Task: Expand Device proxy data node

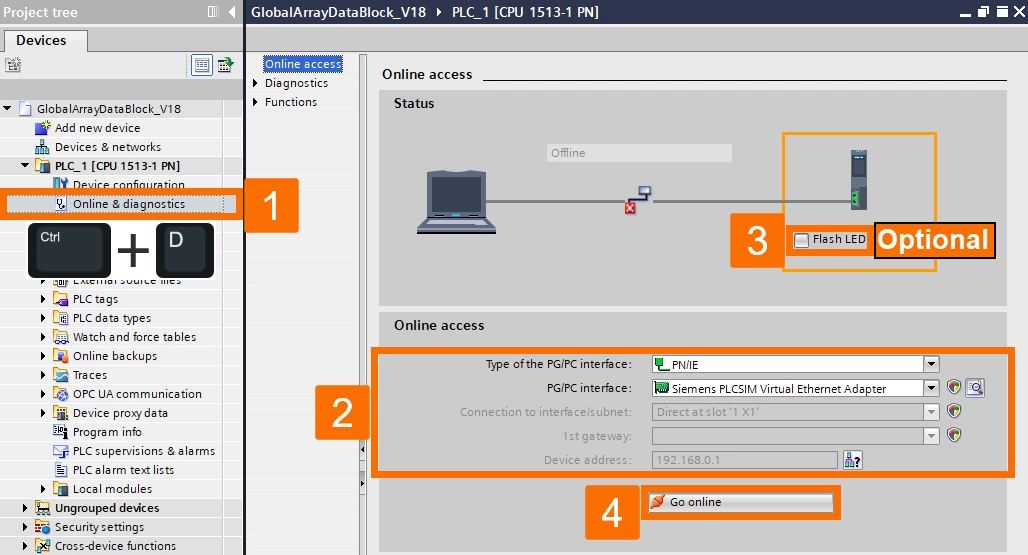Action: tap(43, 413)
